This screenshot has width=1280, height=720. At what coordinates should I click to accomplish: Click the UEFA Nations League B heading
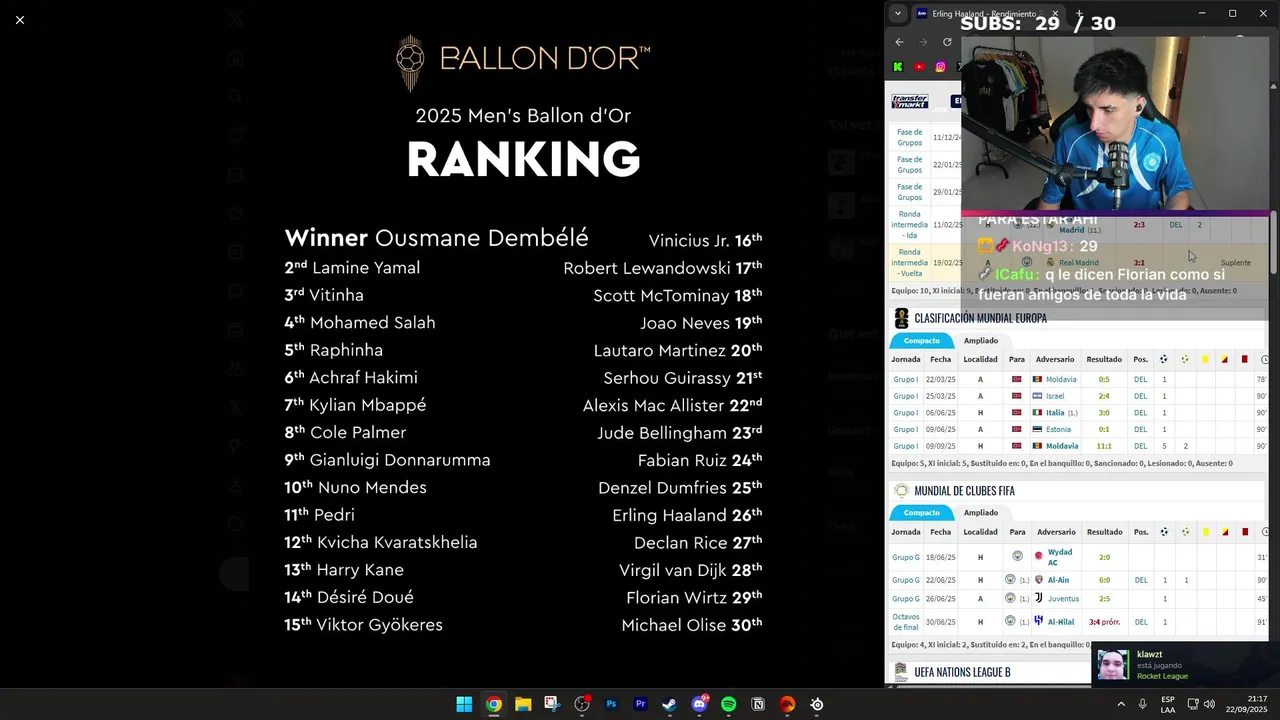pos(962,672)
